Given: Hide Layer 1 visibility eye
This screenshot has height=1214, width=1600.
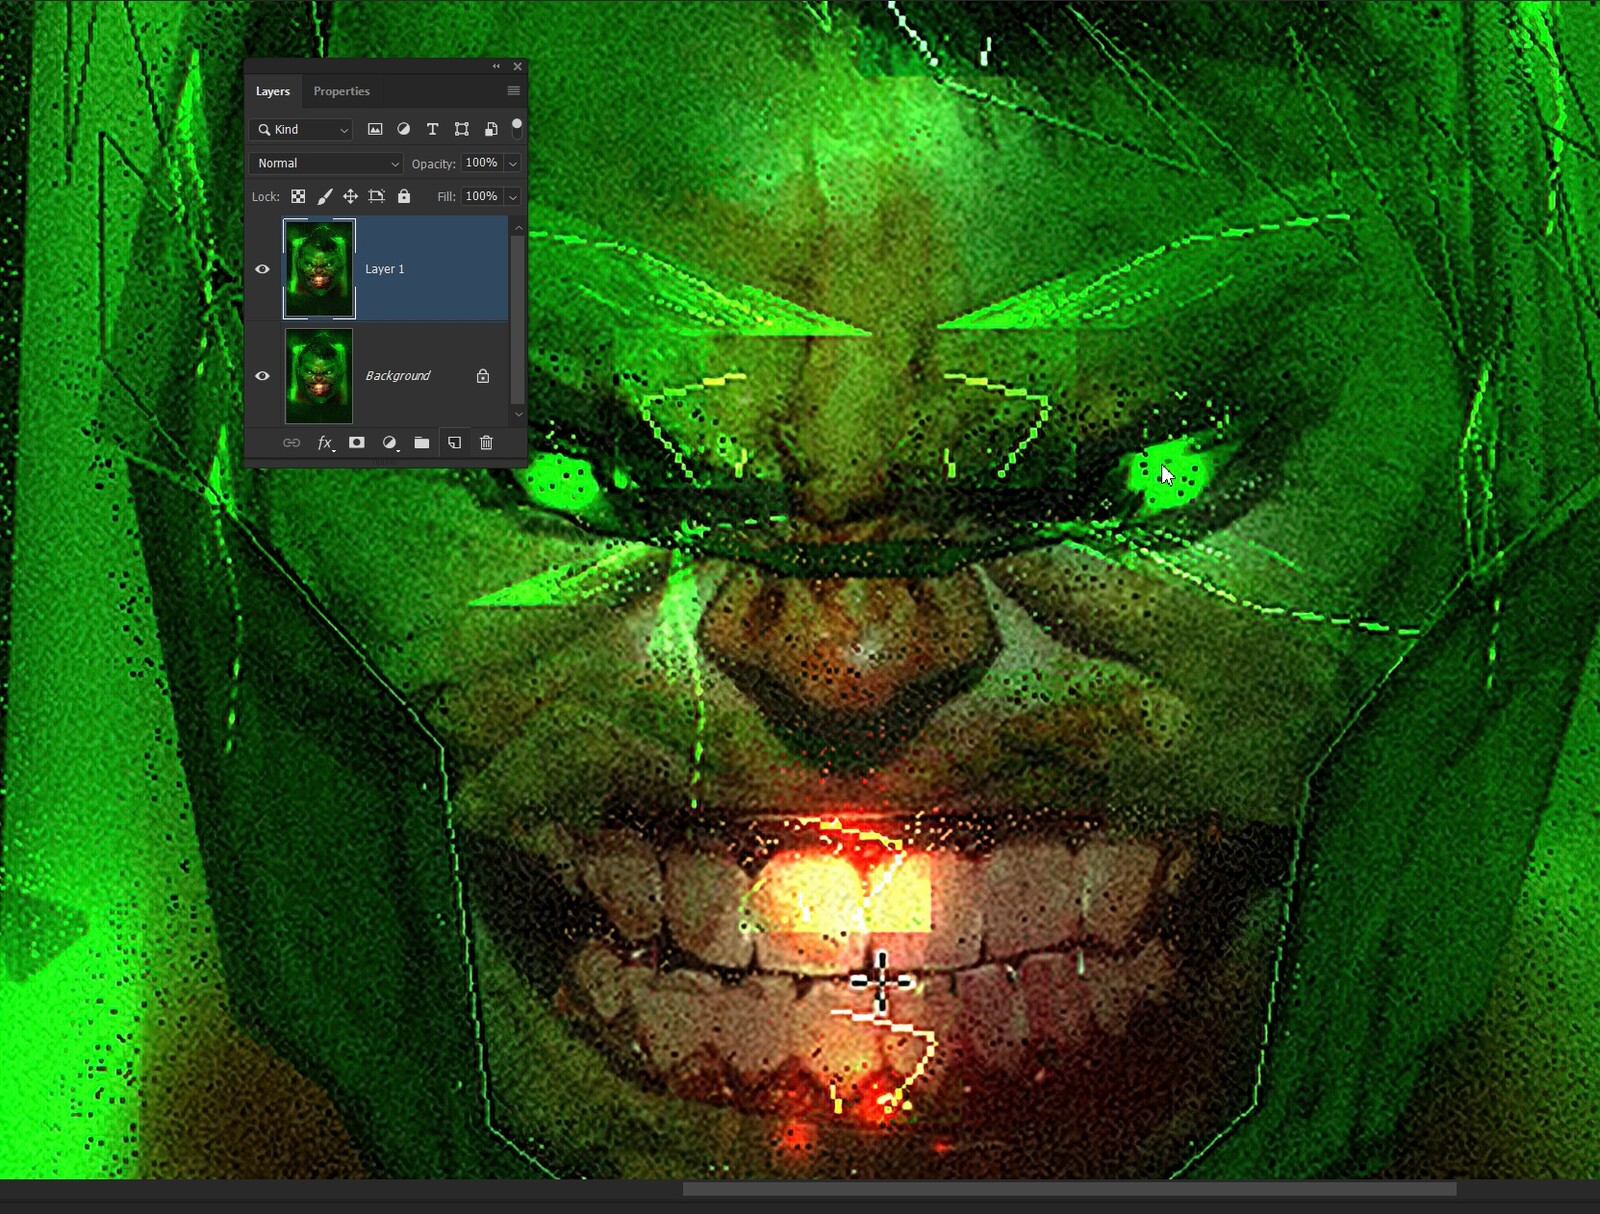Looking at the screenshot, I should click(262, 269).
